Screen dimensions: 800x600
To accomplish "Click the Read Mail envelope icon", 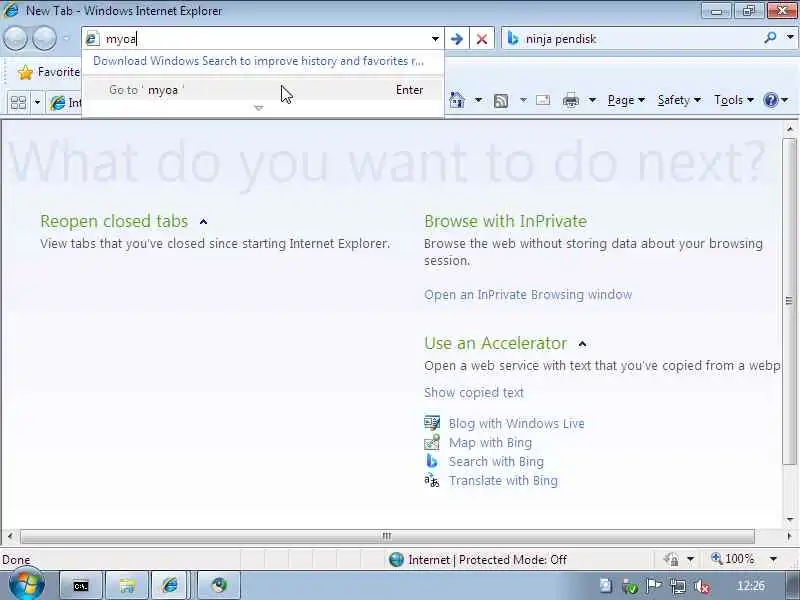I will (x=543, y=100).
